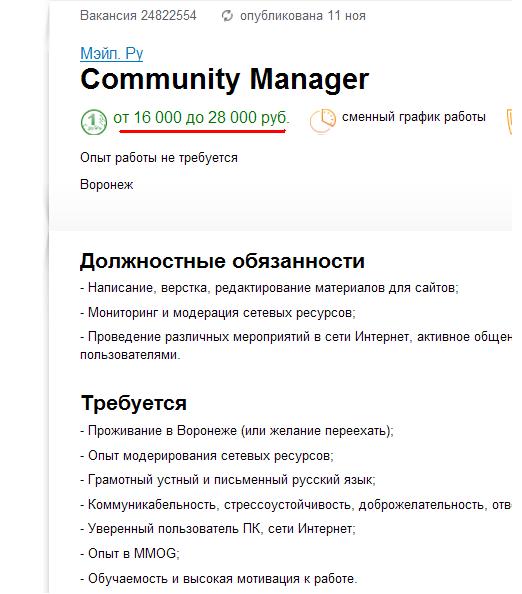The width and height of the screenshot is (522, 594).
Task: Click salary text от 16 000 до 28 000 руб.
Action: [201, 117]
